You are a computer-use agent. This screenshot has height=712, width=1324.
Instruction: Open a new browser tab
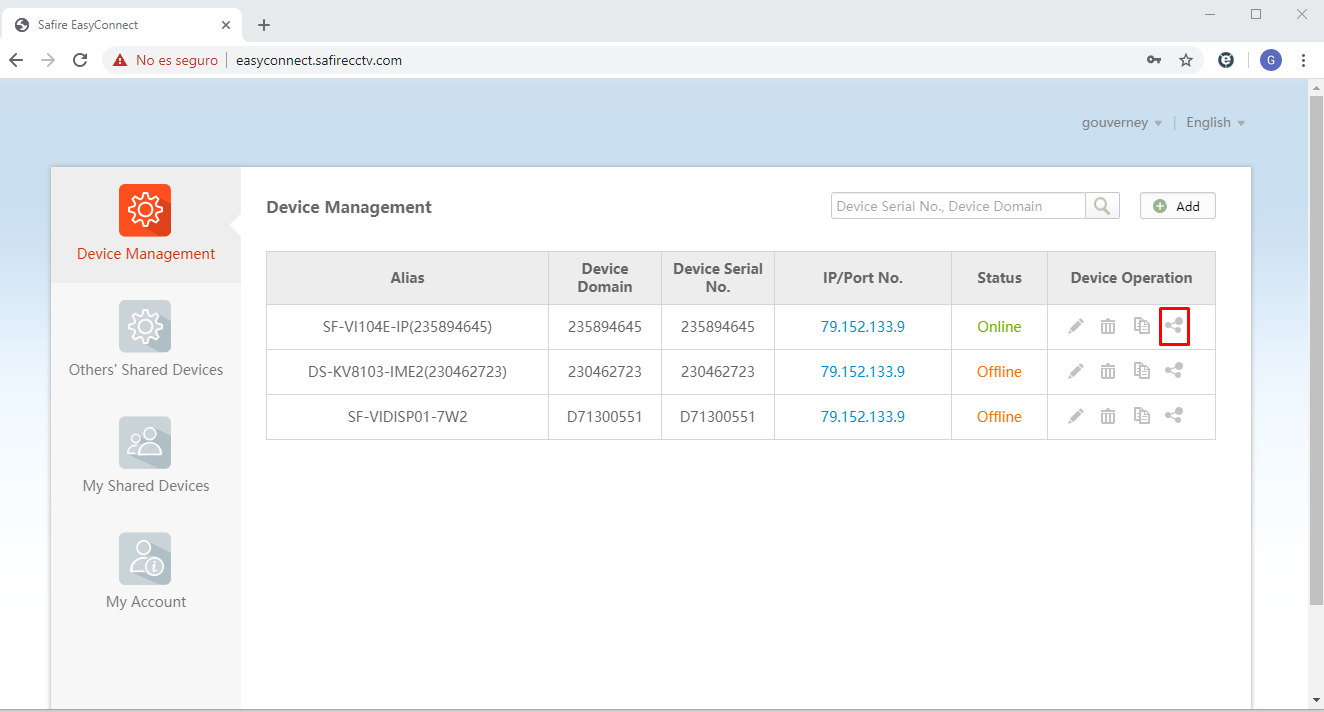(263, 24)
